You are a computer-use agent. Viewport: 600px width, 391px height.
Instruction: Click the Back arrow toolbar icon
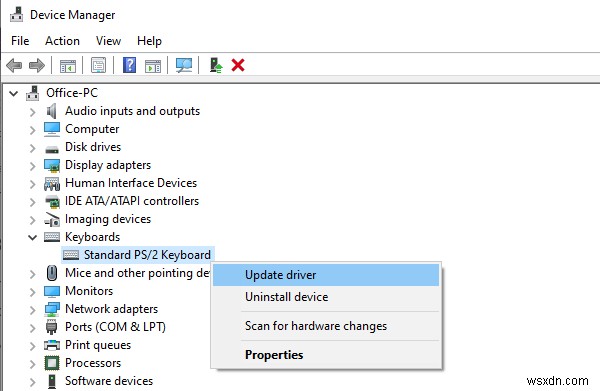[x=14, y=65]
